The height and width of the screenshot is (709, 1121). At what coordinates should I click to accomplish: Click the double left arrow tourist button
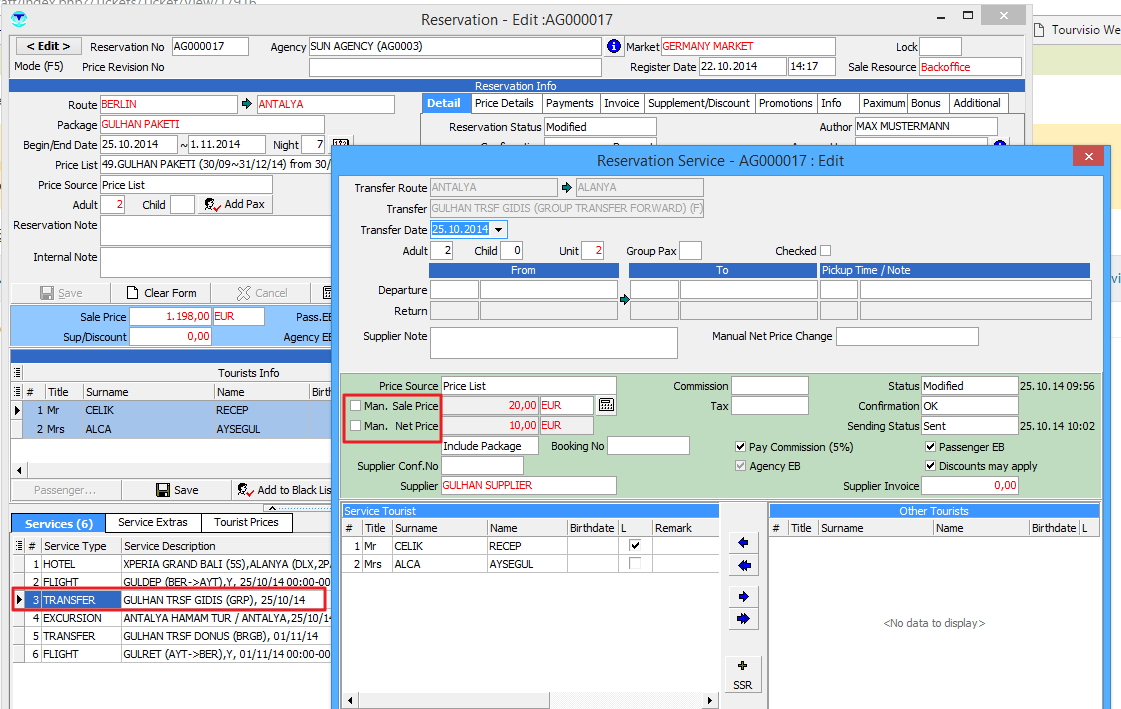743,566
